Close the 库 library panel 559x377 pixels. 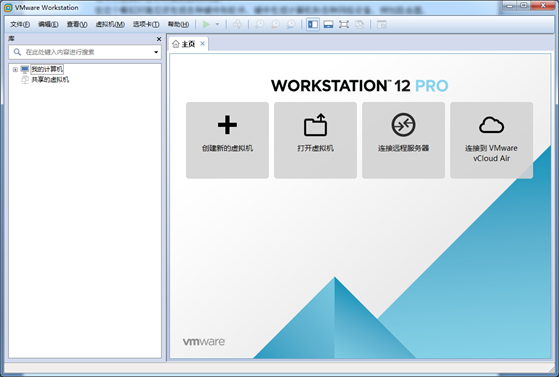coord(159,39)
